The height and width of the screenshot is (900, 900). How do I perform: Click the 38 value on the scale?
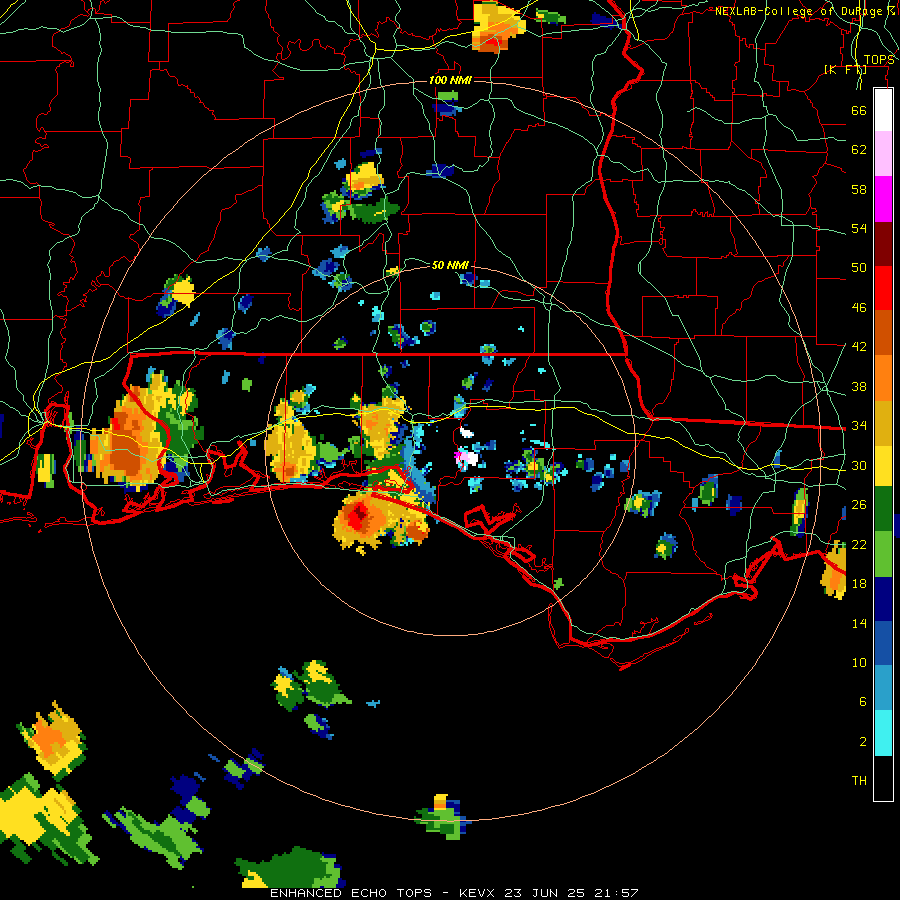click(859, 386)
